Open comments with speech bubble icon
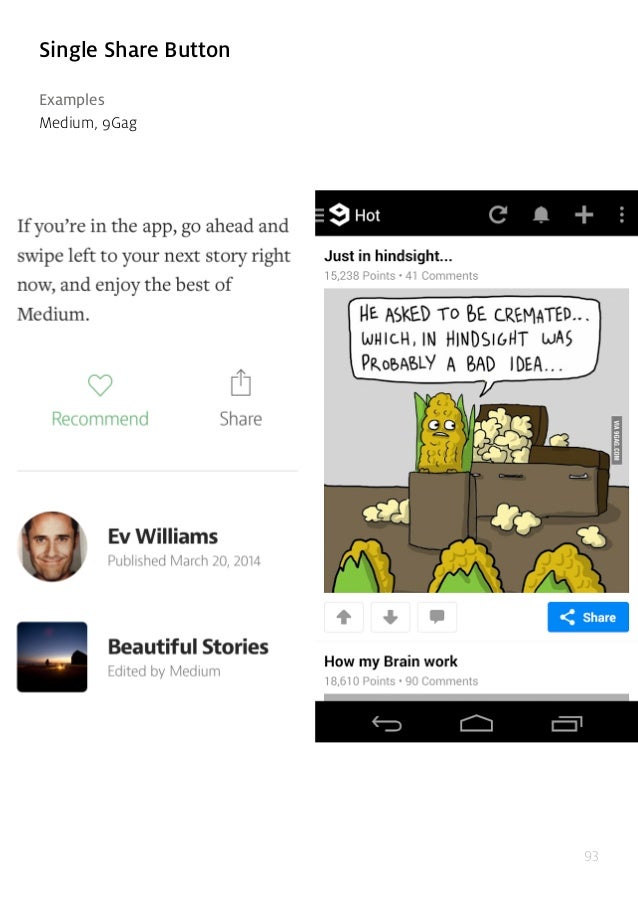Viewport: 638px width, 903px height. [437, 617]
